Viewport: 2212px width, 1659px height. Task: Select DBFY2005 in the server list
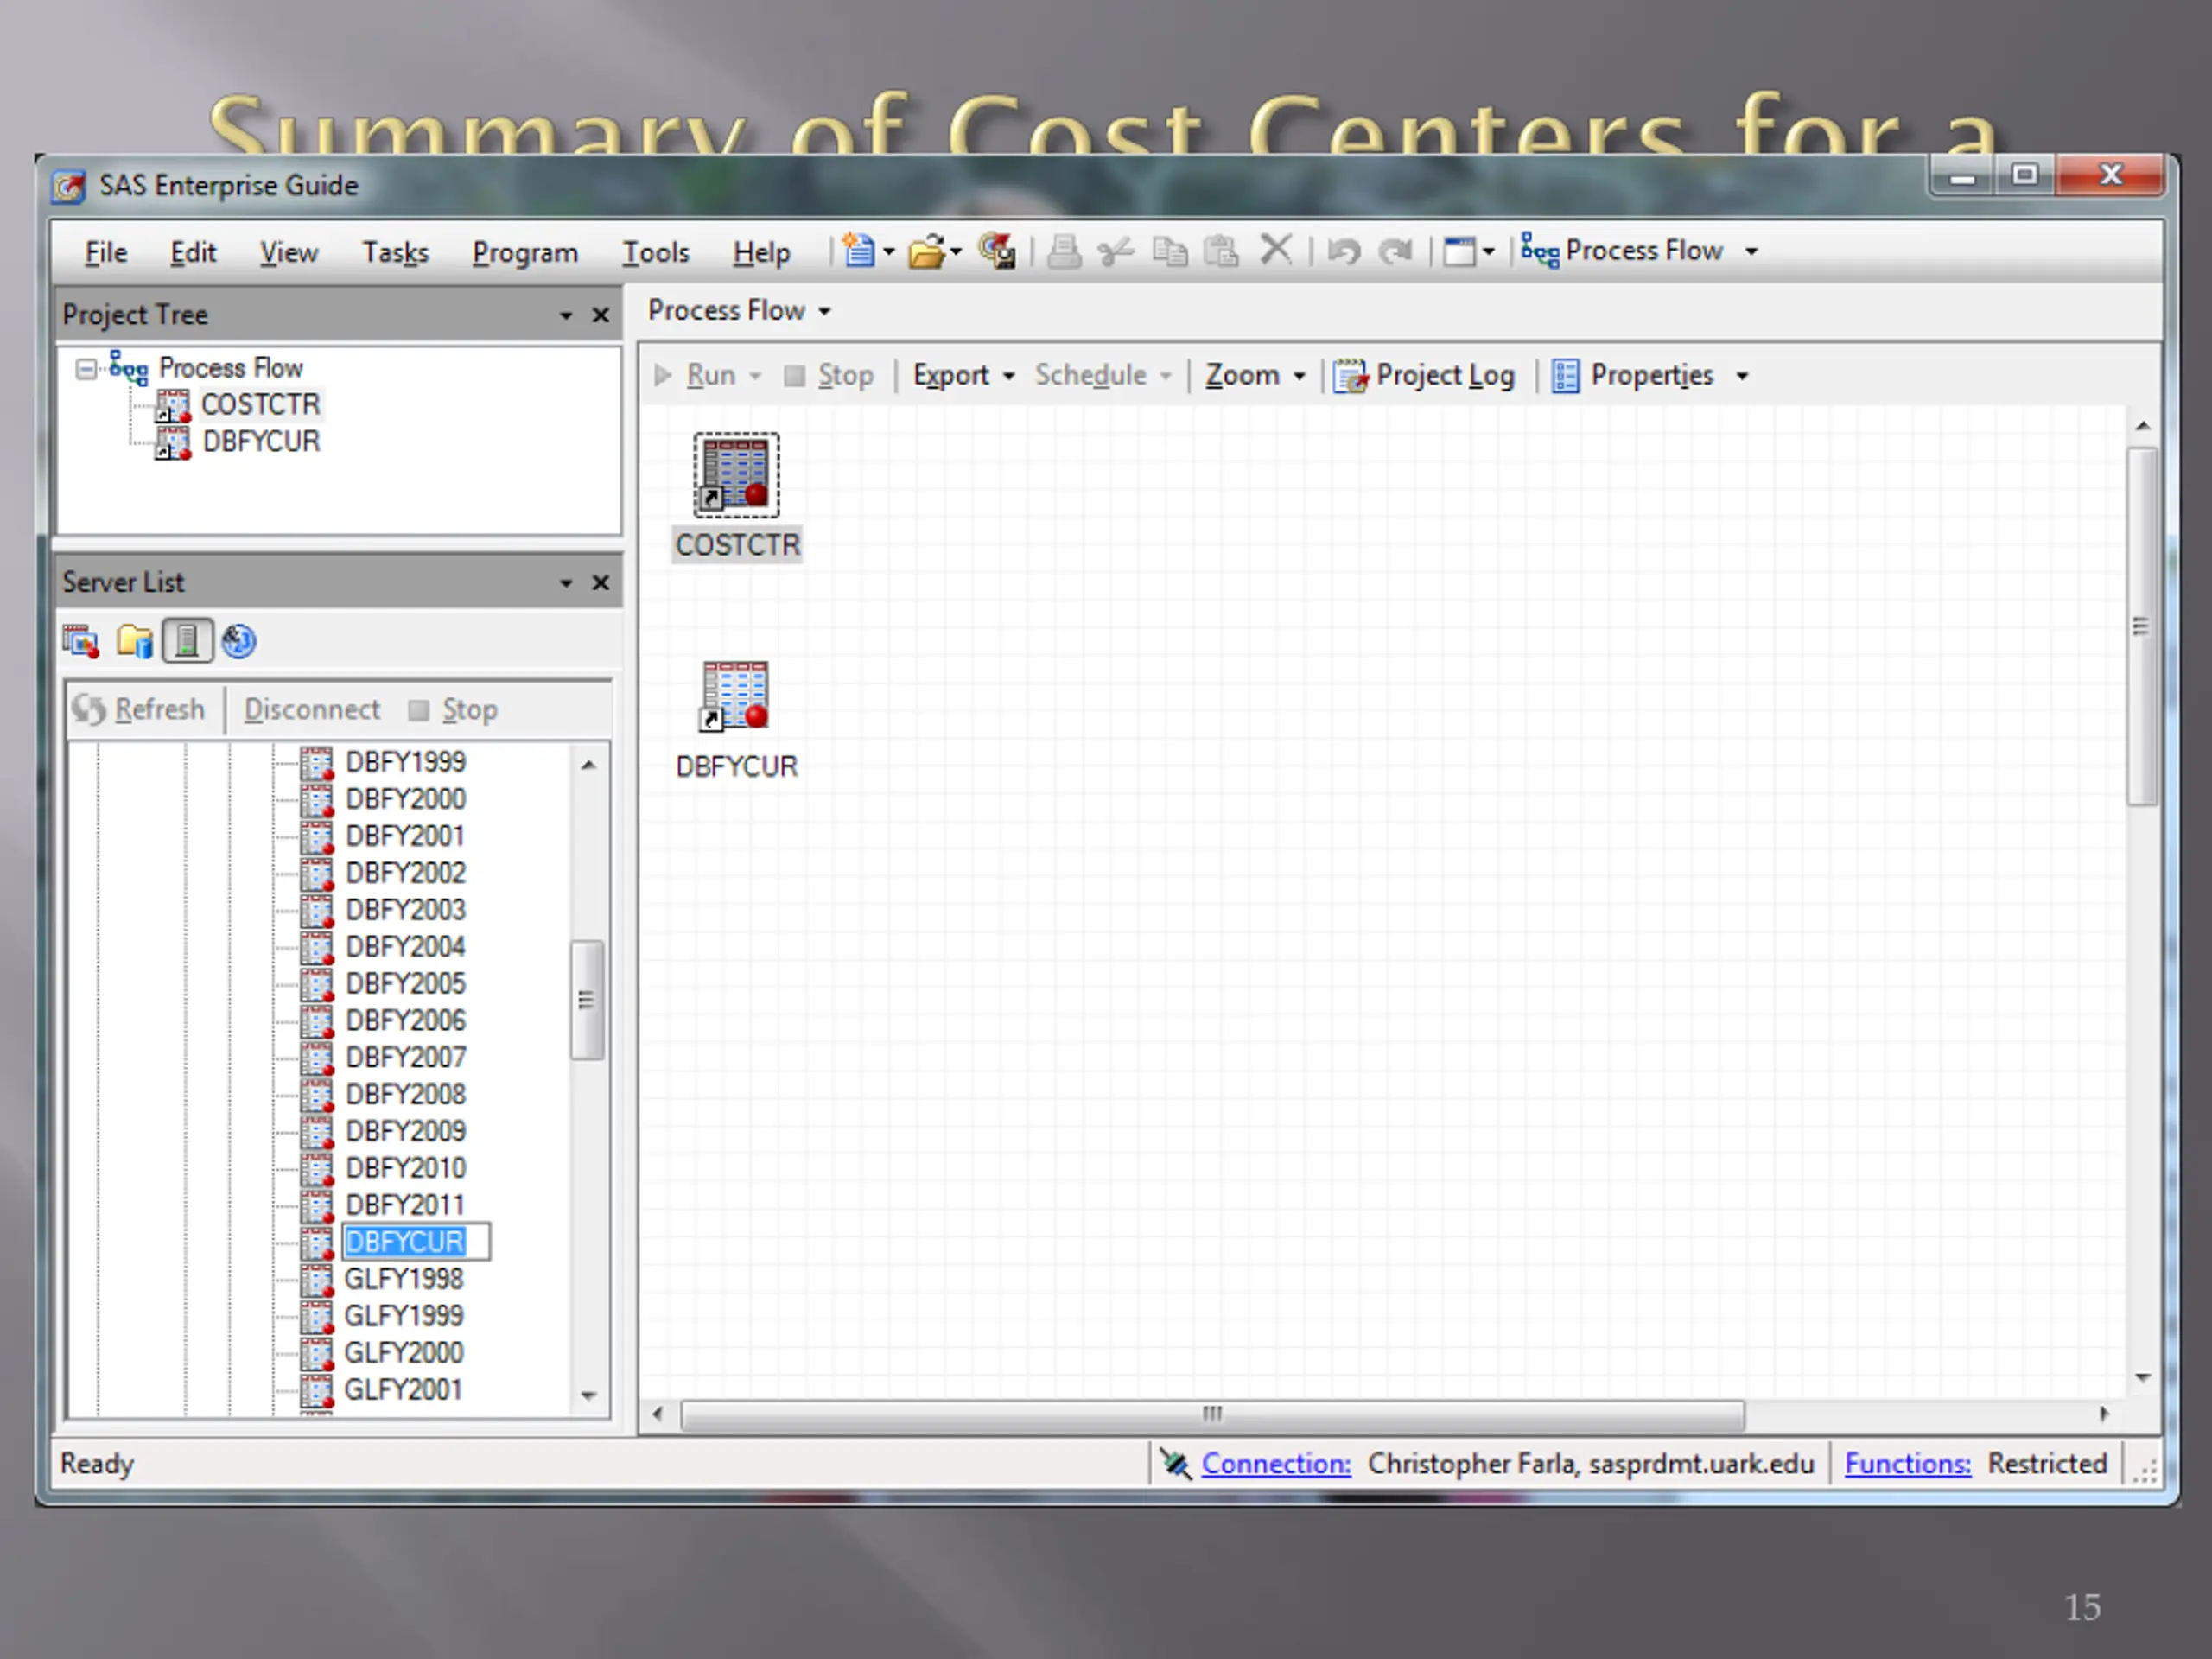point(406,984)
